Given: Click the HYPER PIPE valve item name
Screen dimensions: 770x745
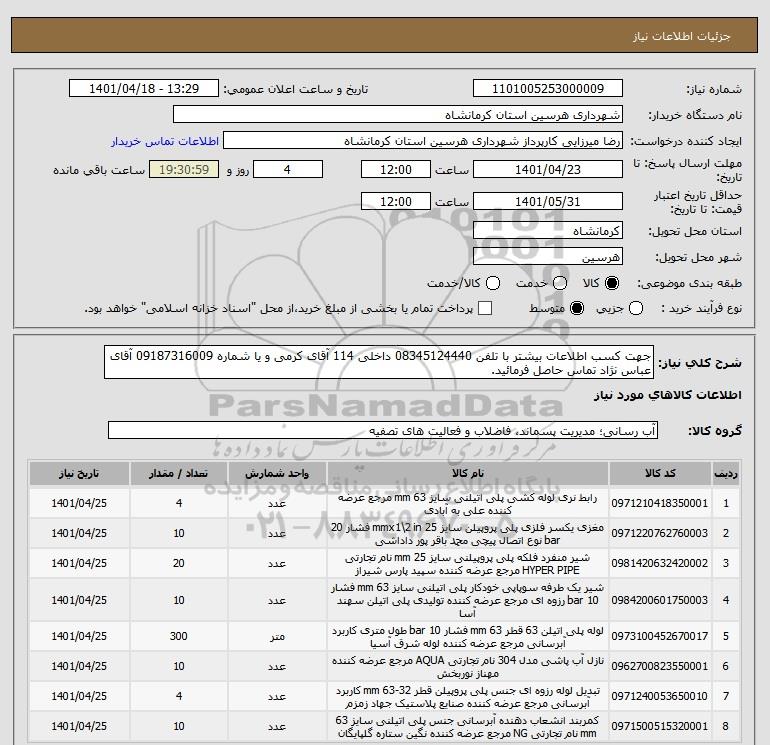Looking at the screenshot, I should tap(467, 564).
